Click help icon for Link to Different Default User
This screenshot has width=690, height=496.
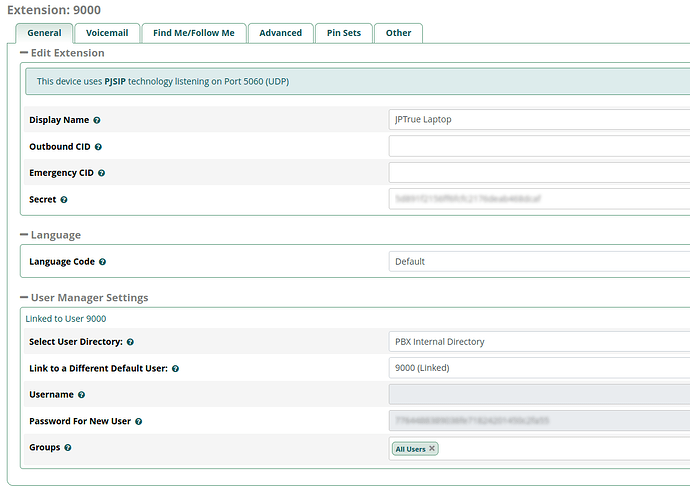point(176,369)
